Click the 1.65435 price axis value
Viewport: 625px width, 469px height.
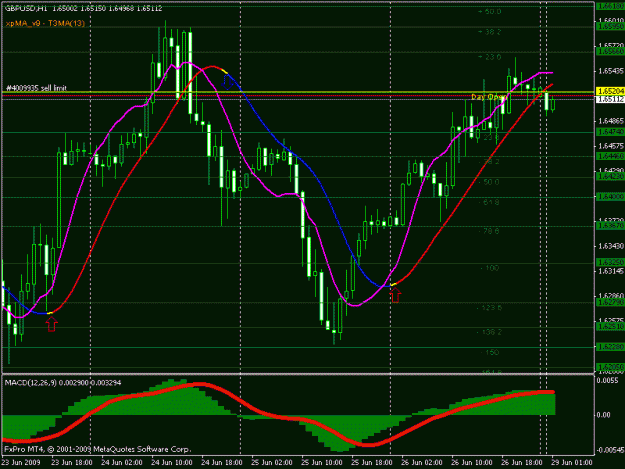coord(611,71)
